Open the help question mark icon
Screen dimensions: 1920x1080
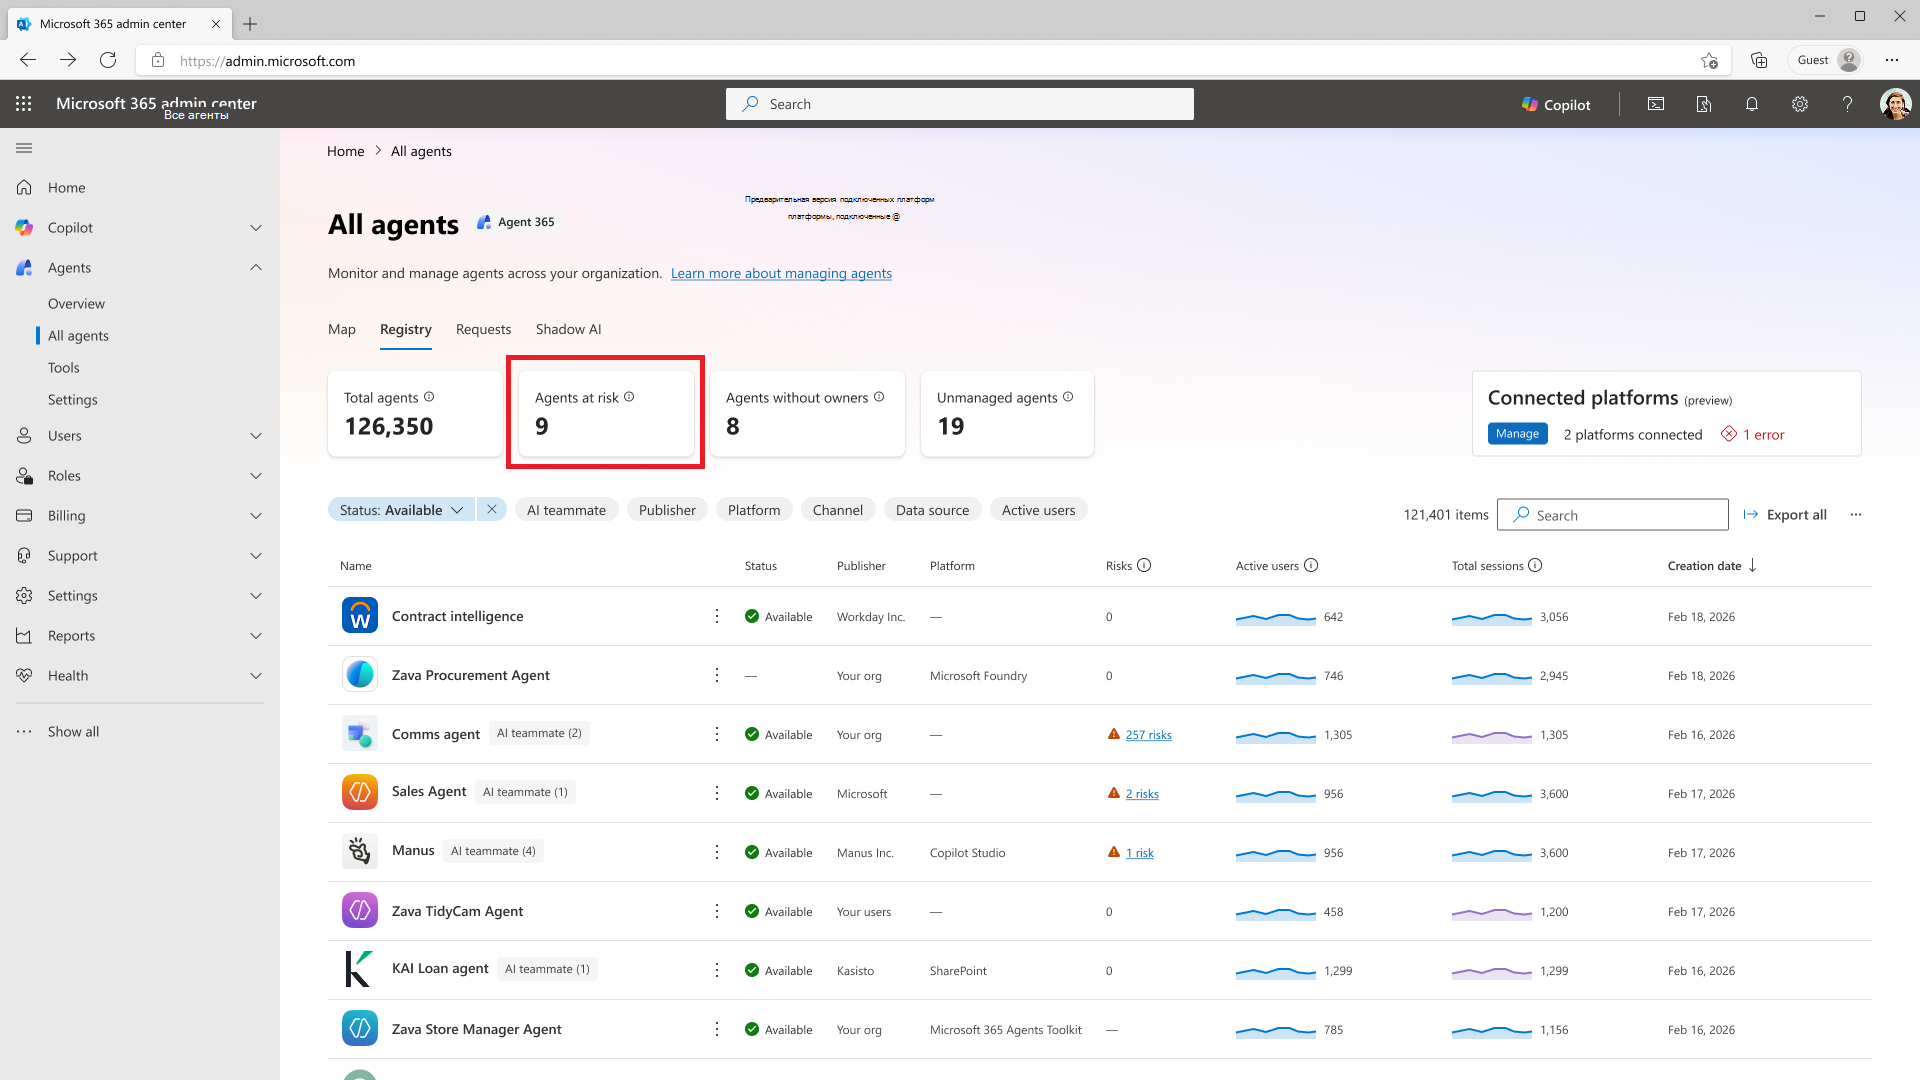click(x=1848, y=104)
